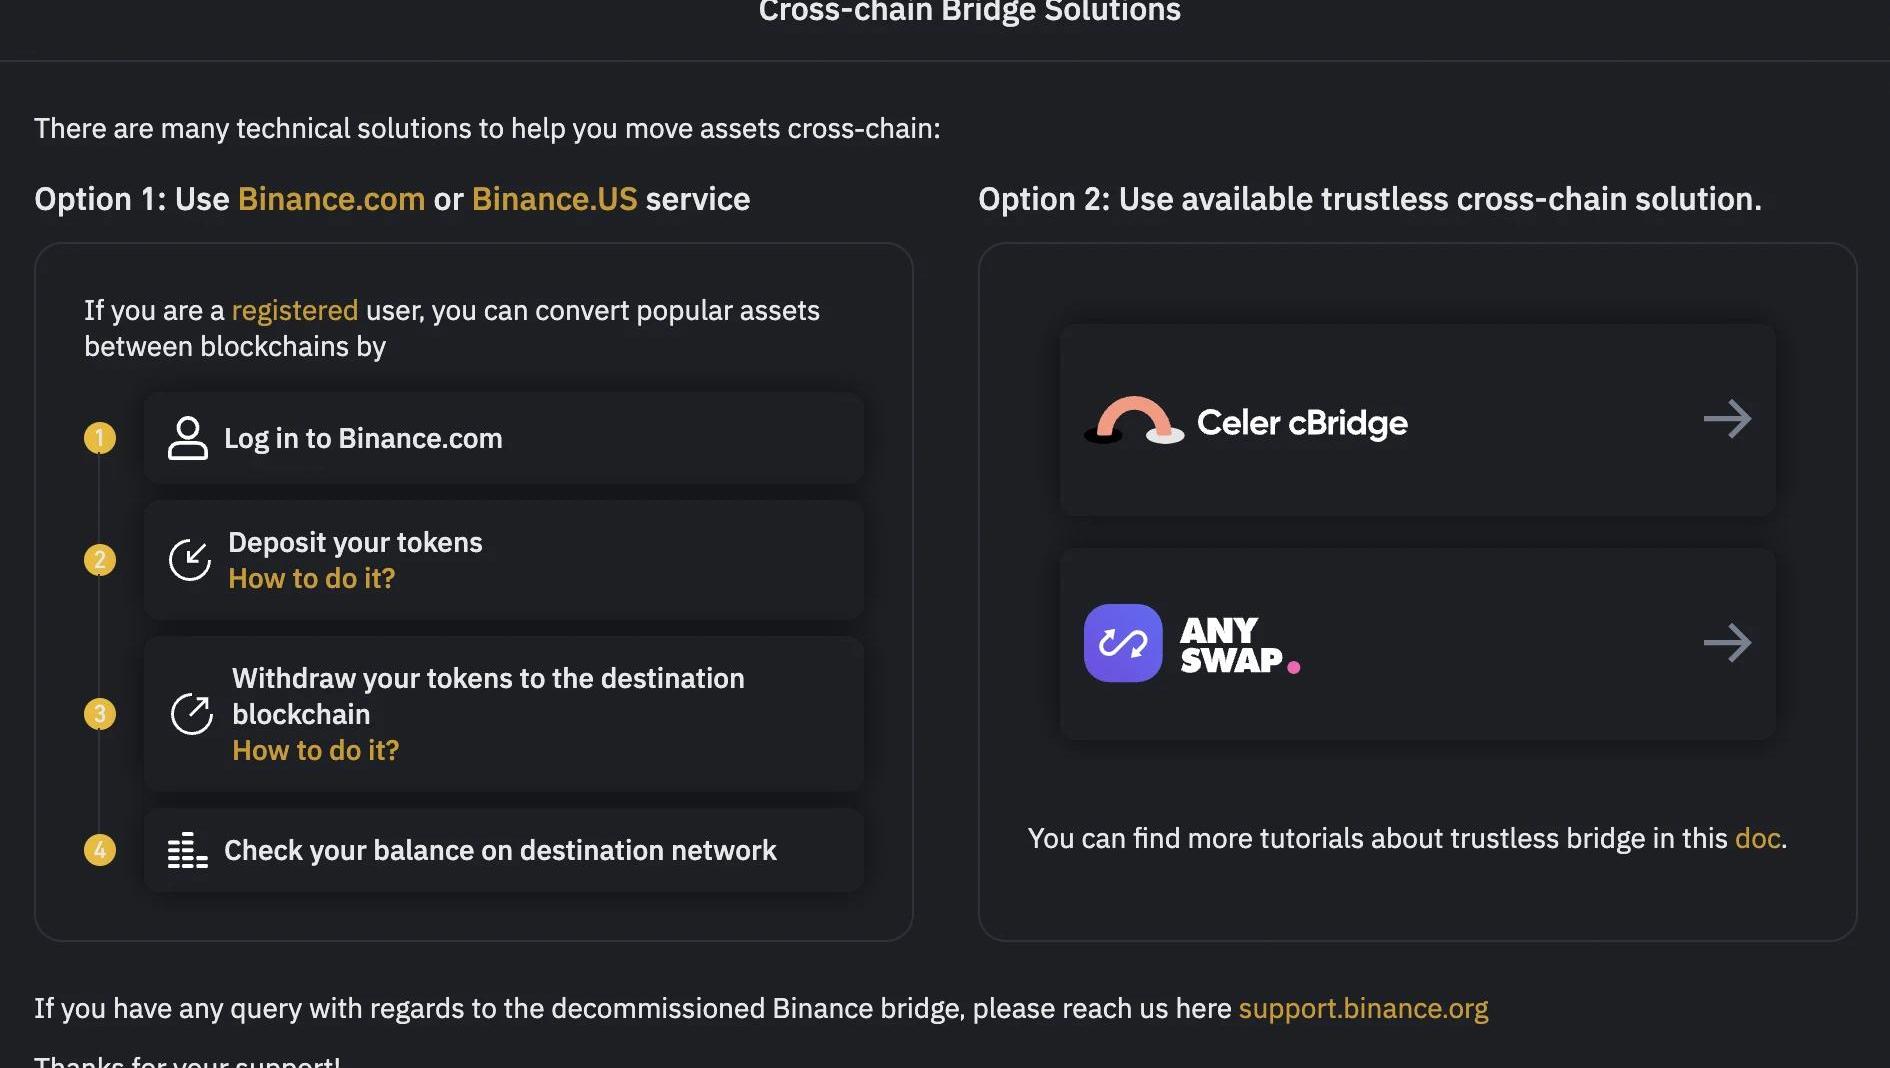
Task: Open "How to do it?" under Withdraw tokens
Action: tap(315, 751)
